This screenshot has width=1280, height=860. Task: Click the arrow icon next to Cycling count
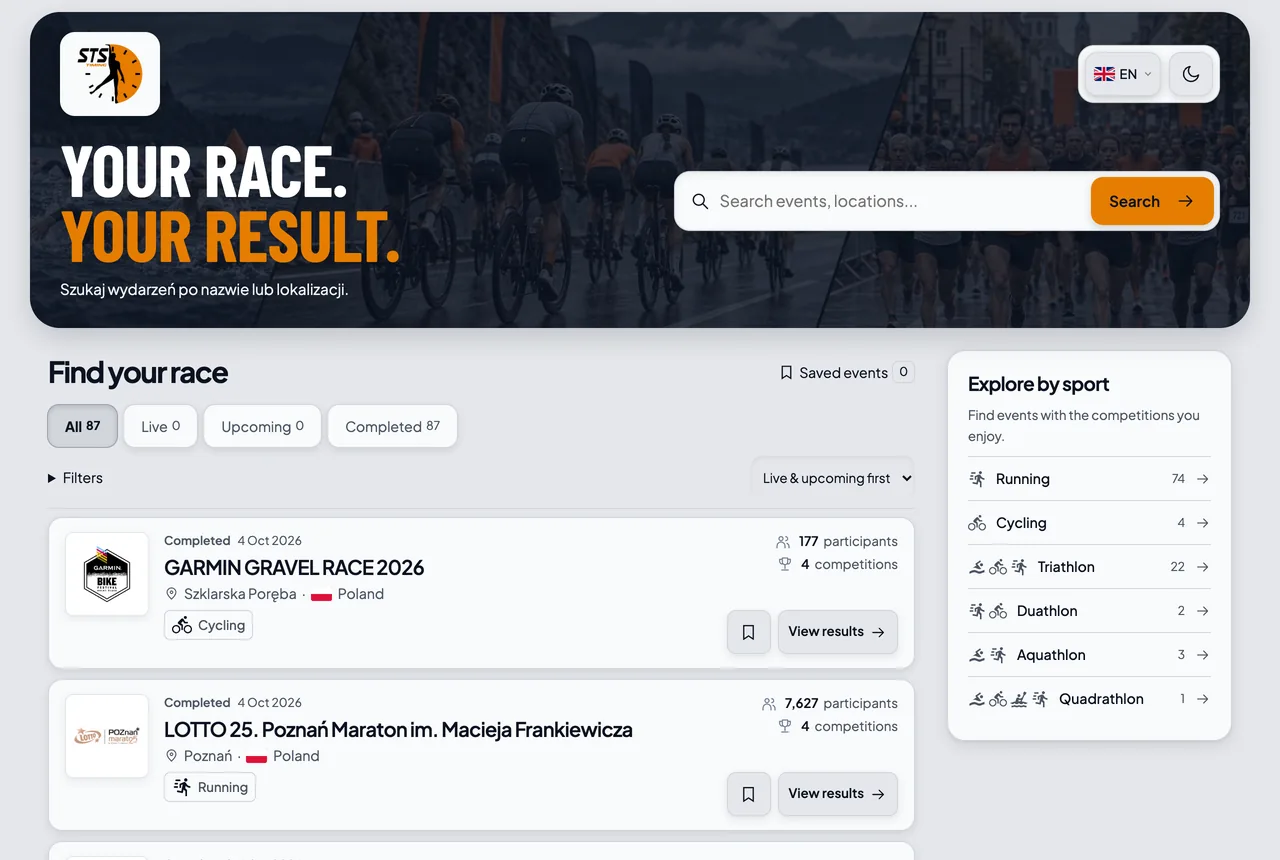tap(1203, 523)
